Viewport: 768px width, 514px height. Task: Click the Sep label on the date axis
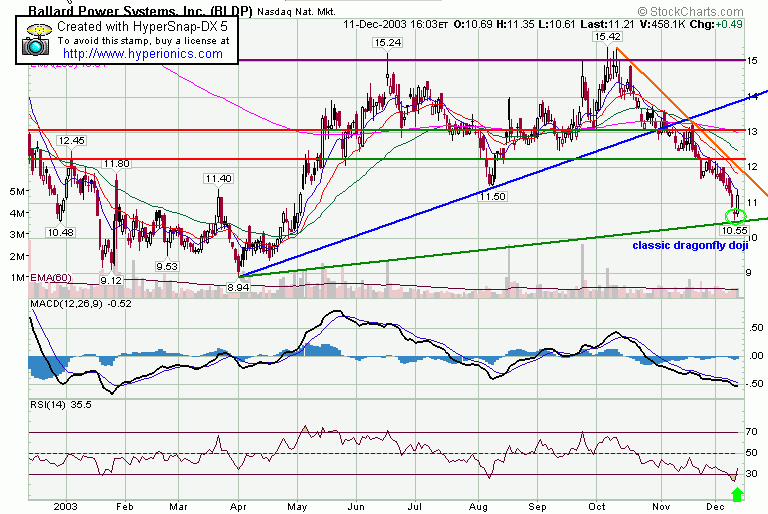click(x=537, y=507)
